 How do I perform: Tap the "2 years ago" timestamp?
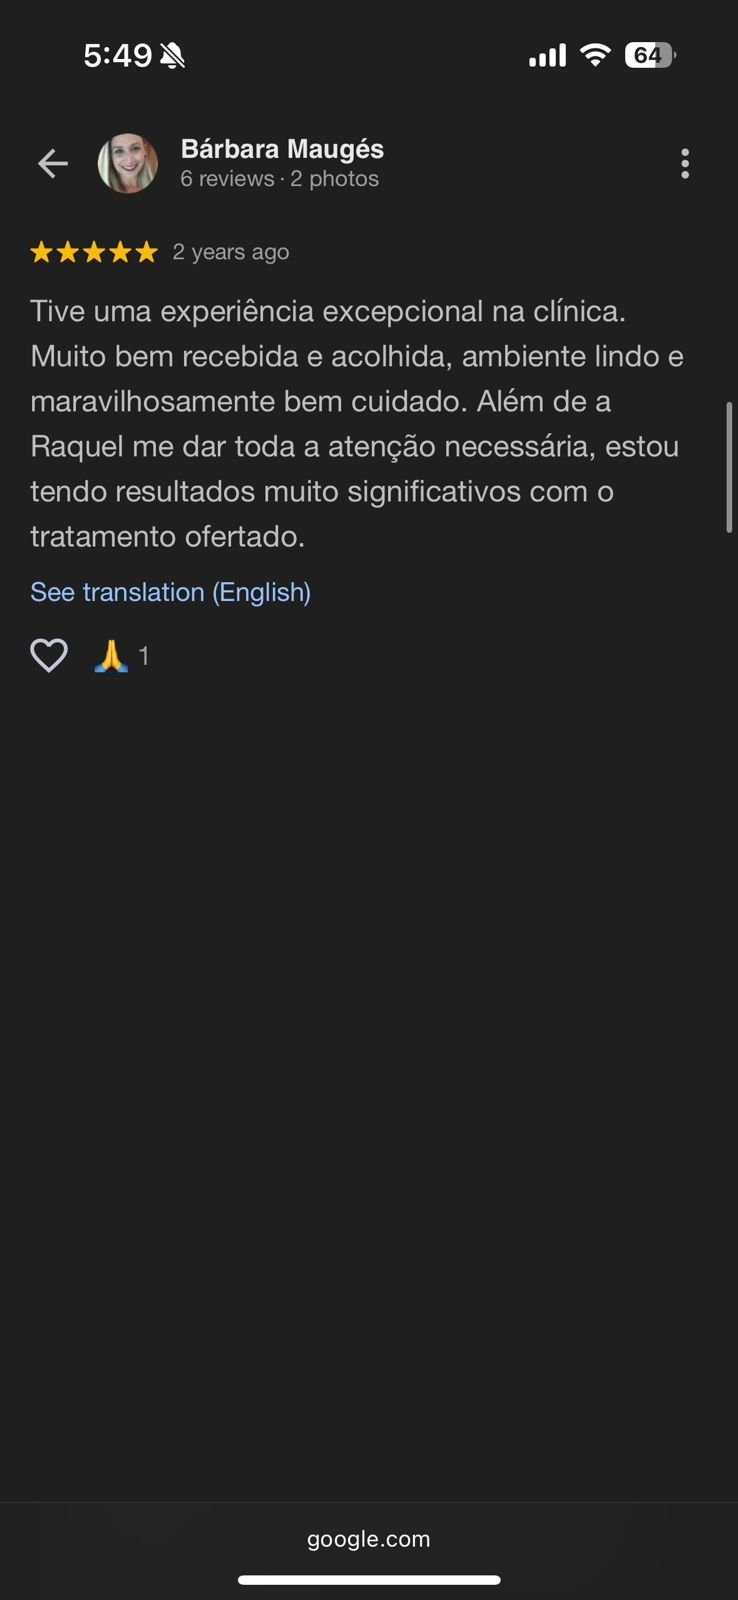(x=231, y=252)
